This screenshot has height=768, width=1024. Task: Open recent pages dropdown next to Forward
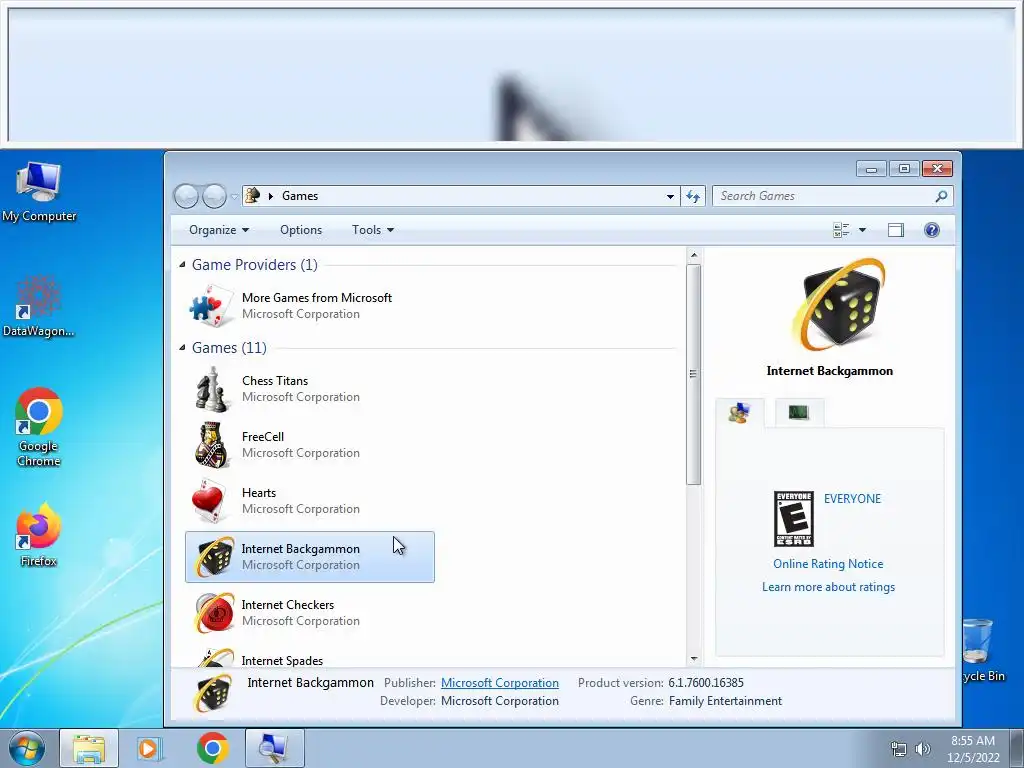(x=234, y=196)
